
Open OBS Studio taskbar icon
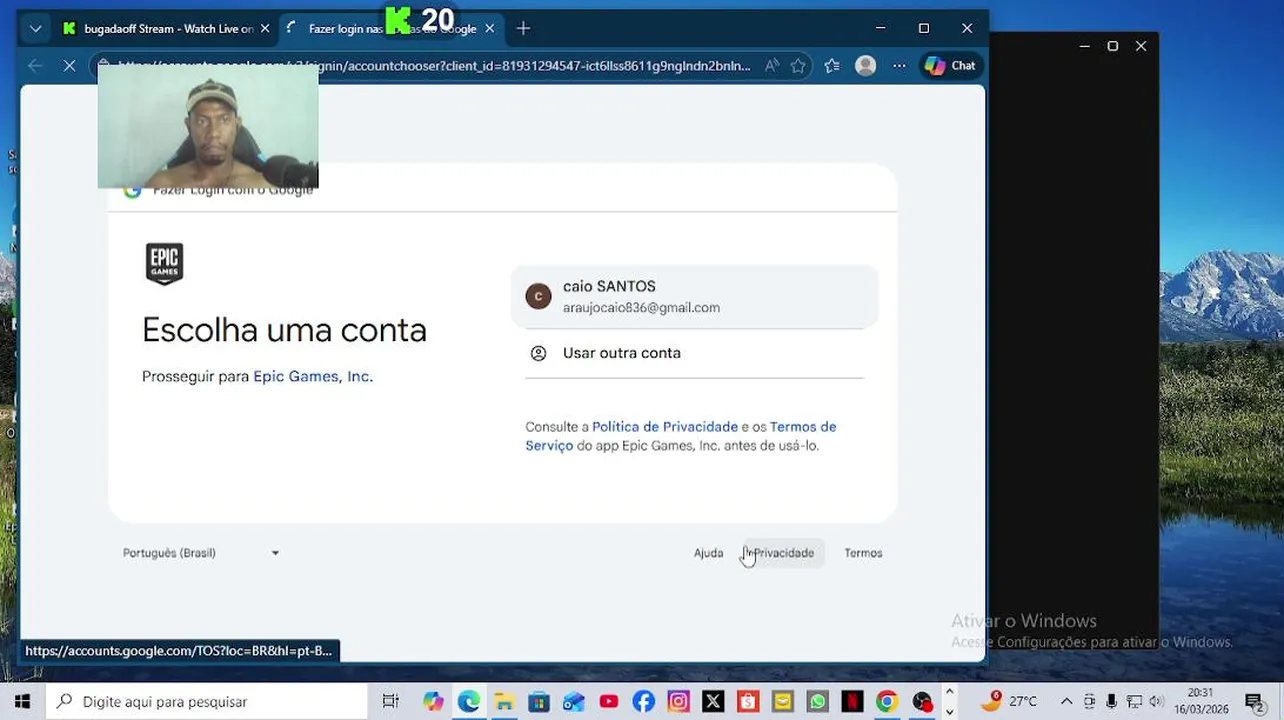point(922,702)
